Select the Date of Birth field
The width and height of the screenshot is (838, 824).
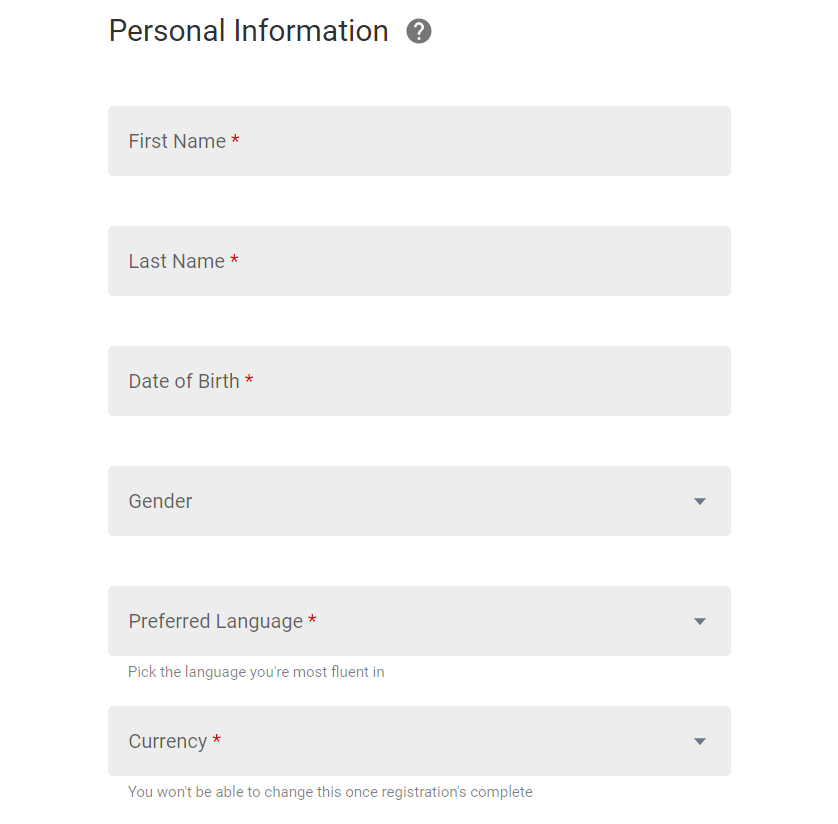[419, 381]
